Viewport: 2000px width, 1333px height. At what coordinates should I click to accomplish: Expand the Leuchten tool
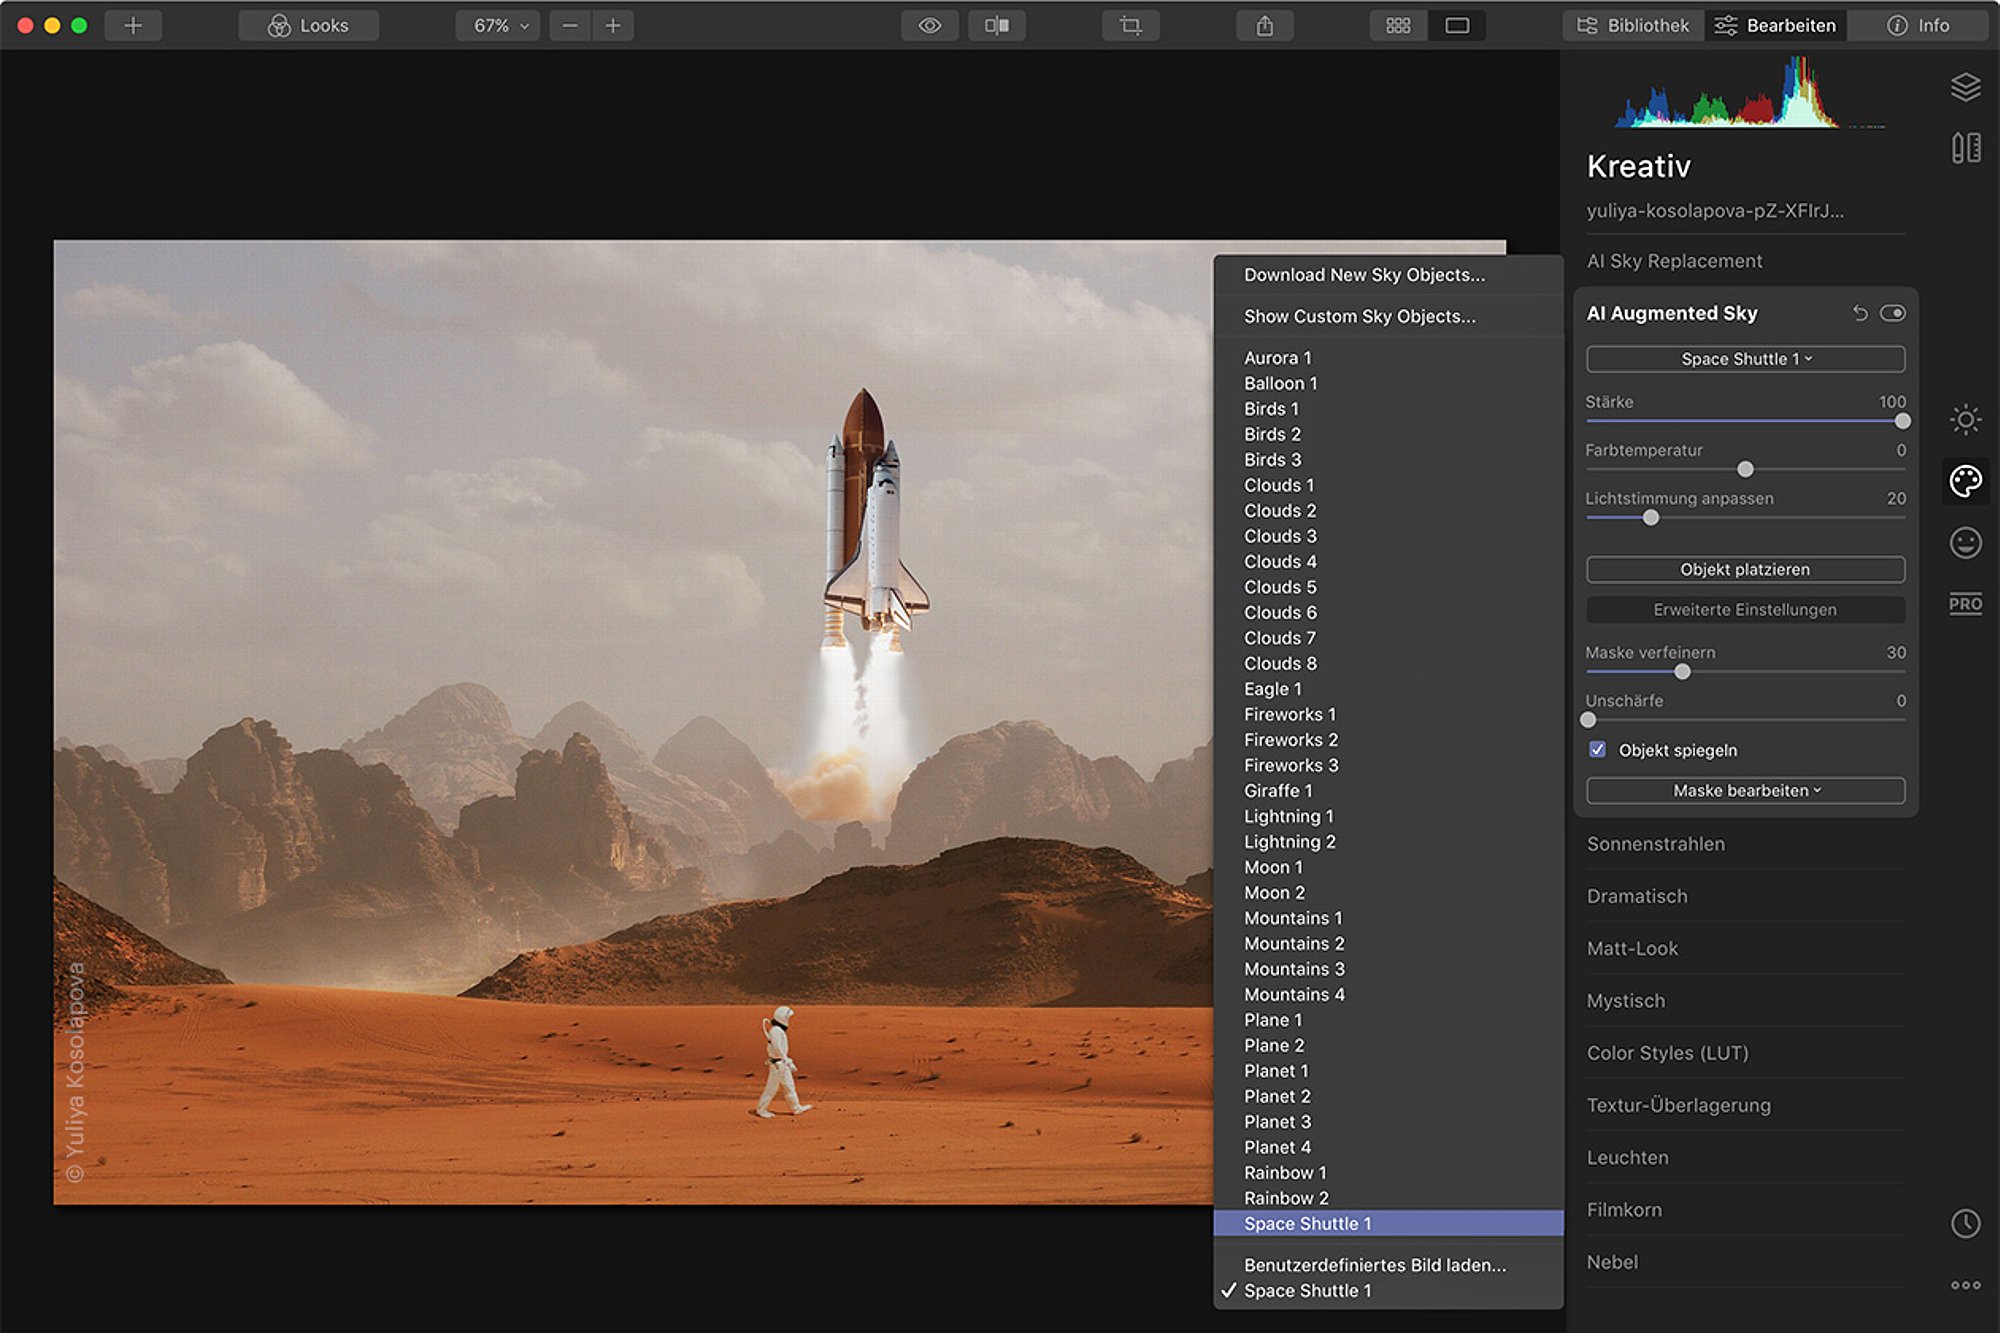(x=1627, y=1157)
